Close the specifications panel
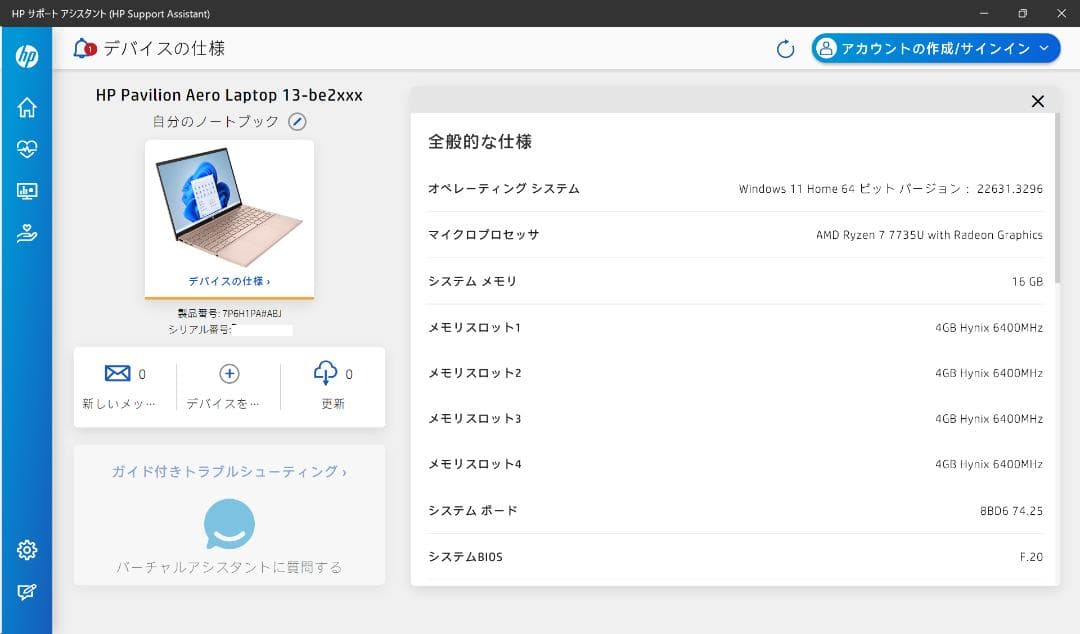 coord(1037,101)
